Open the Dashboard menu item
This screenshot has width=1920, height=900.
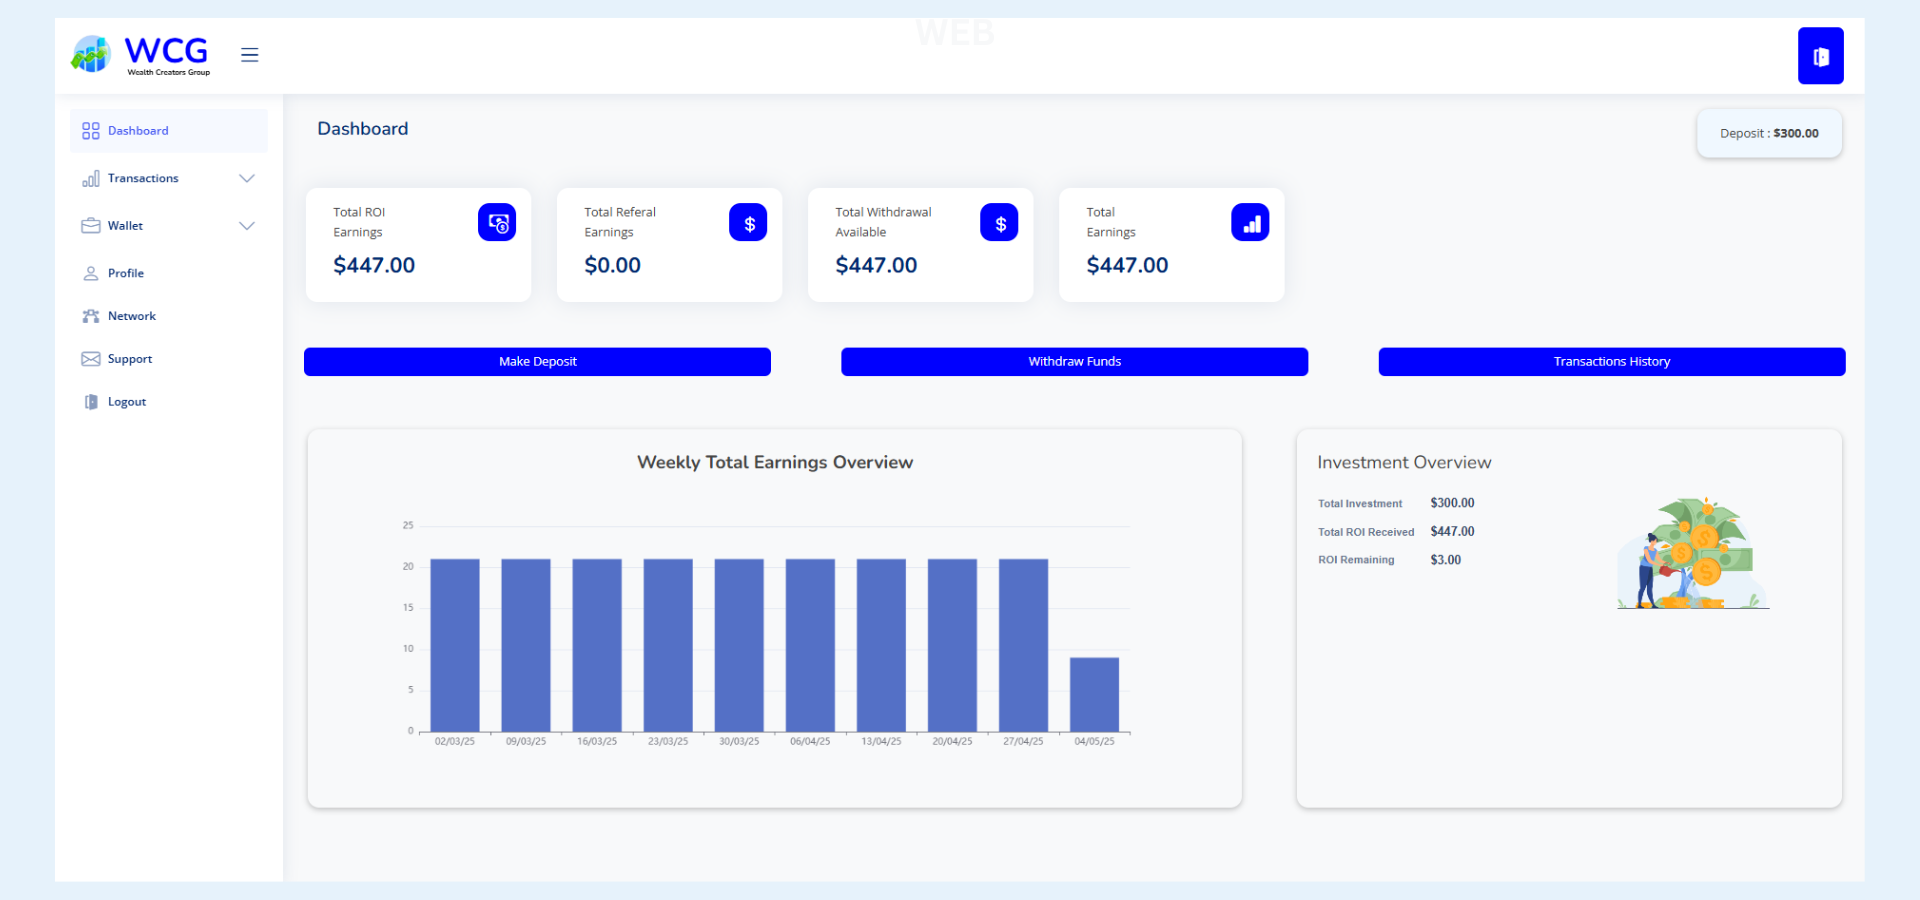point(138,131)
